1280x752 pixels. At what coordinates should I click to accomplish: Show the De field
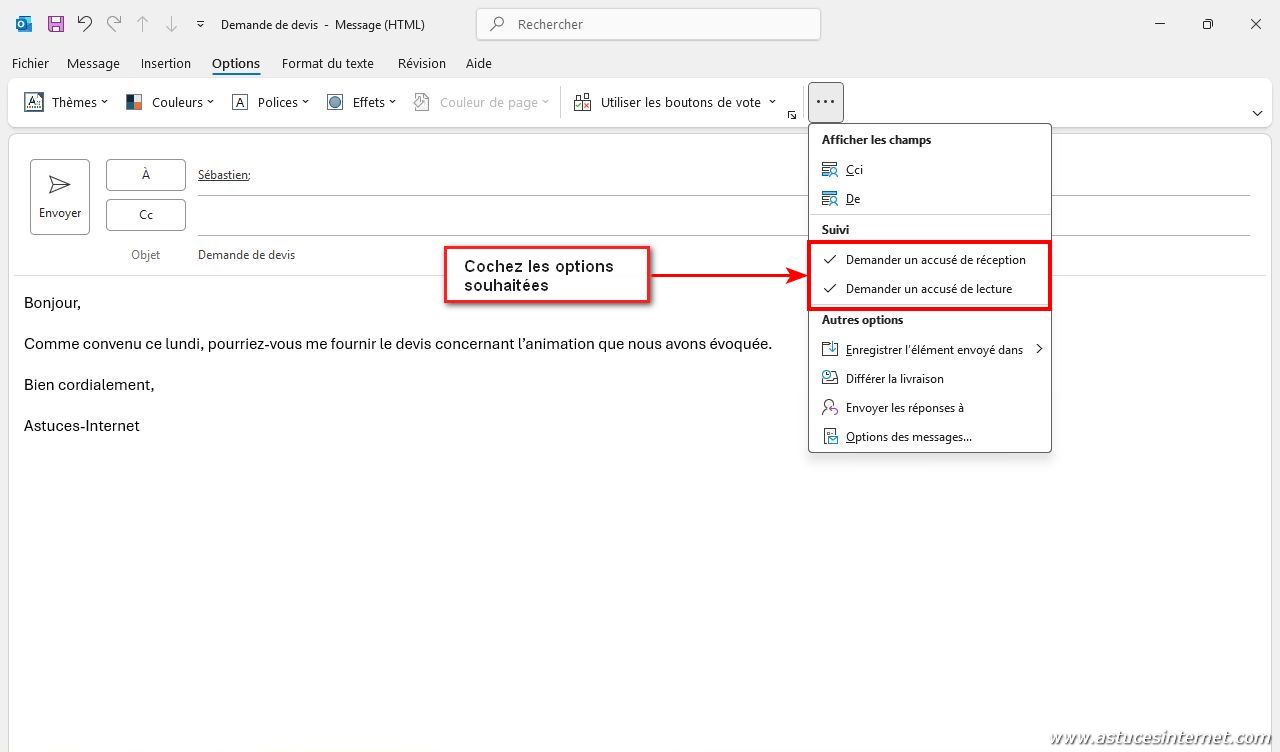[852, 199]
